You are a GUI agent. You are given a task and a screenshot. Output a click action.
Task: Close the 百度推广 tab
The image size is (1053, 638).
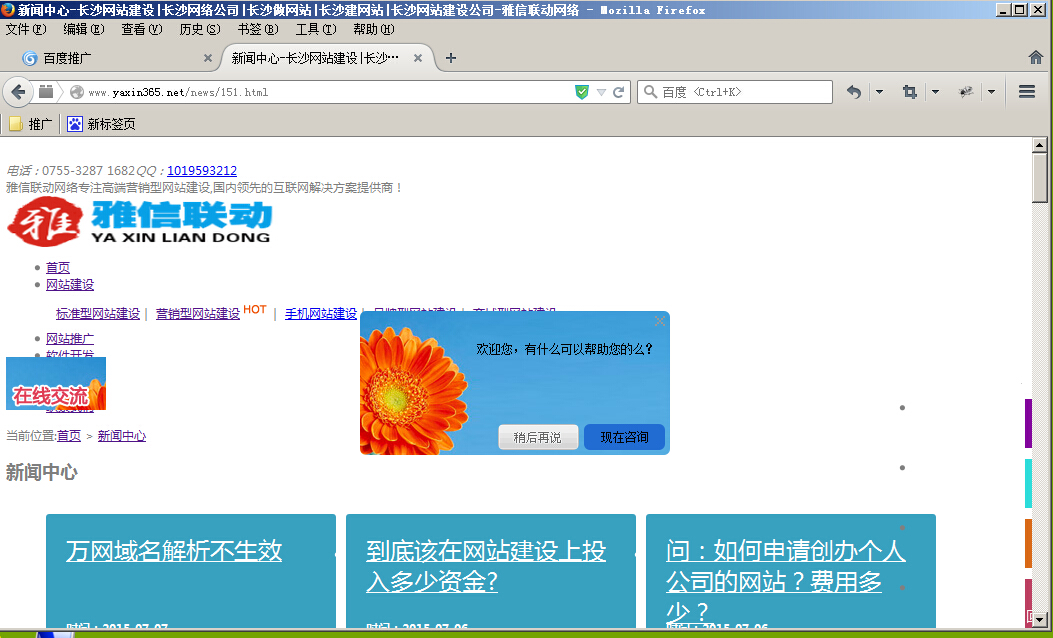(208, 58)
